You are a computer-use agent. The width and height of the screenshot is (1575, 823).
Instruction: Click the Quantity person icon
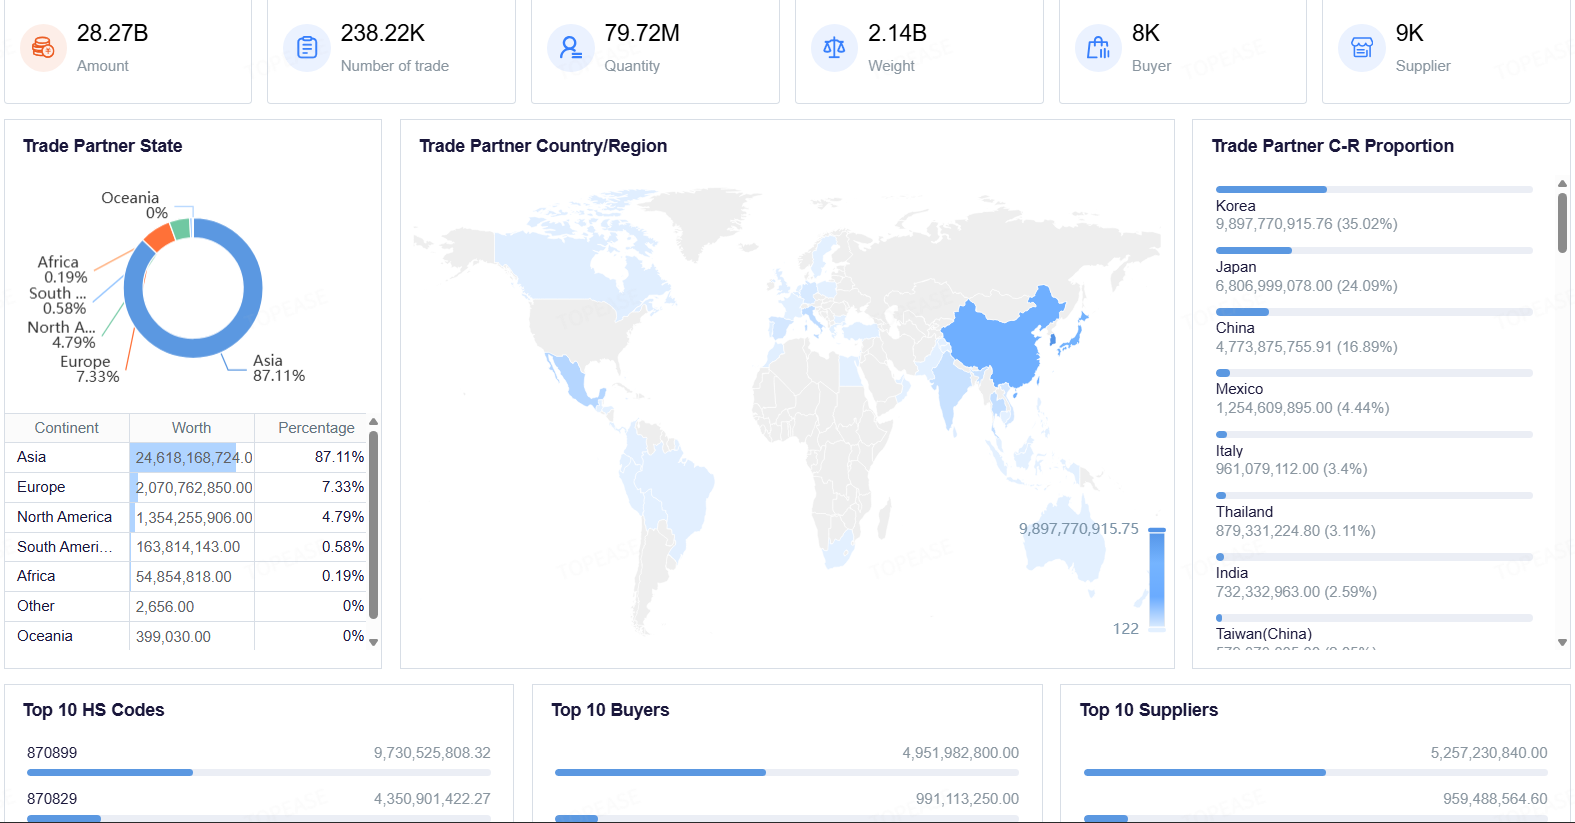[x=570, y=47]
